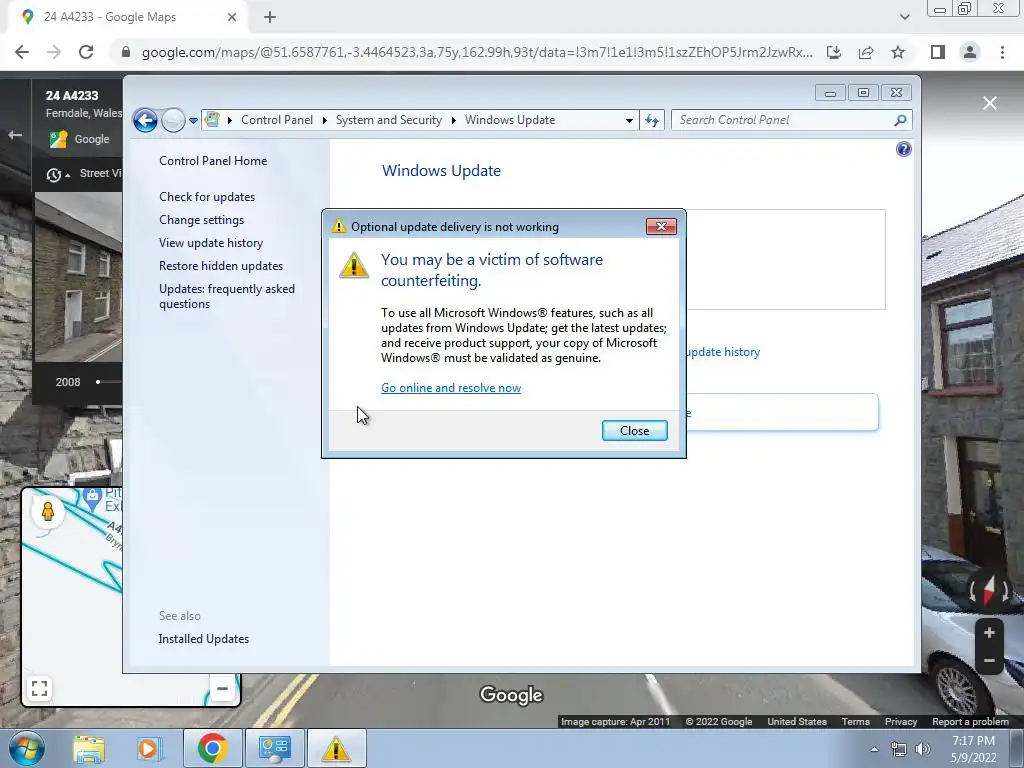Click the magnifier icon in Control Panel search
Viewport: 1024px width, 768px height.
tap(901, 120)
